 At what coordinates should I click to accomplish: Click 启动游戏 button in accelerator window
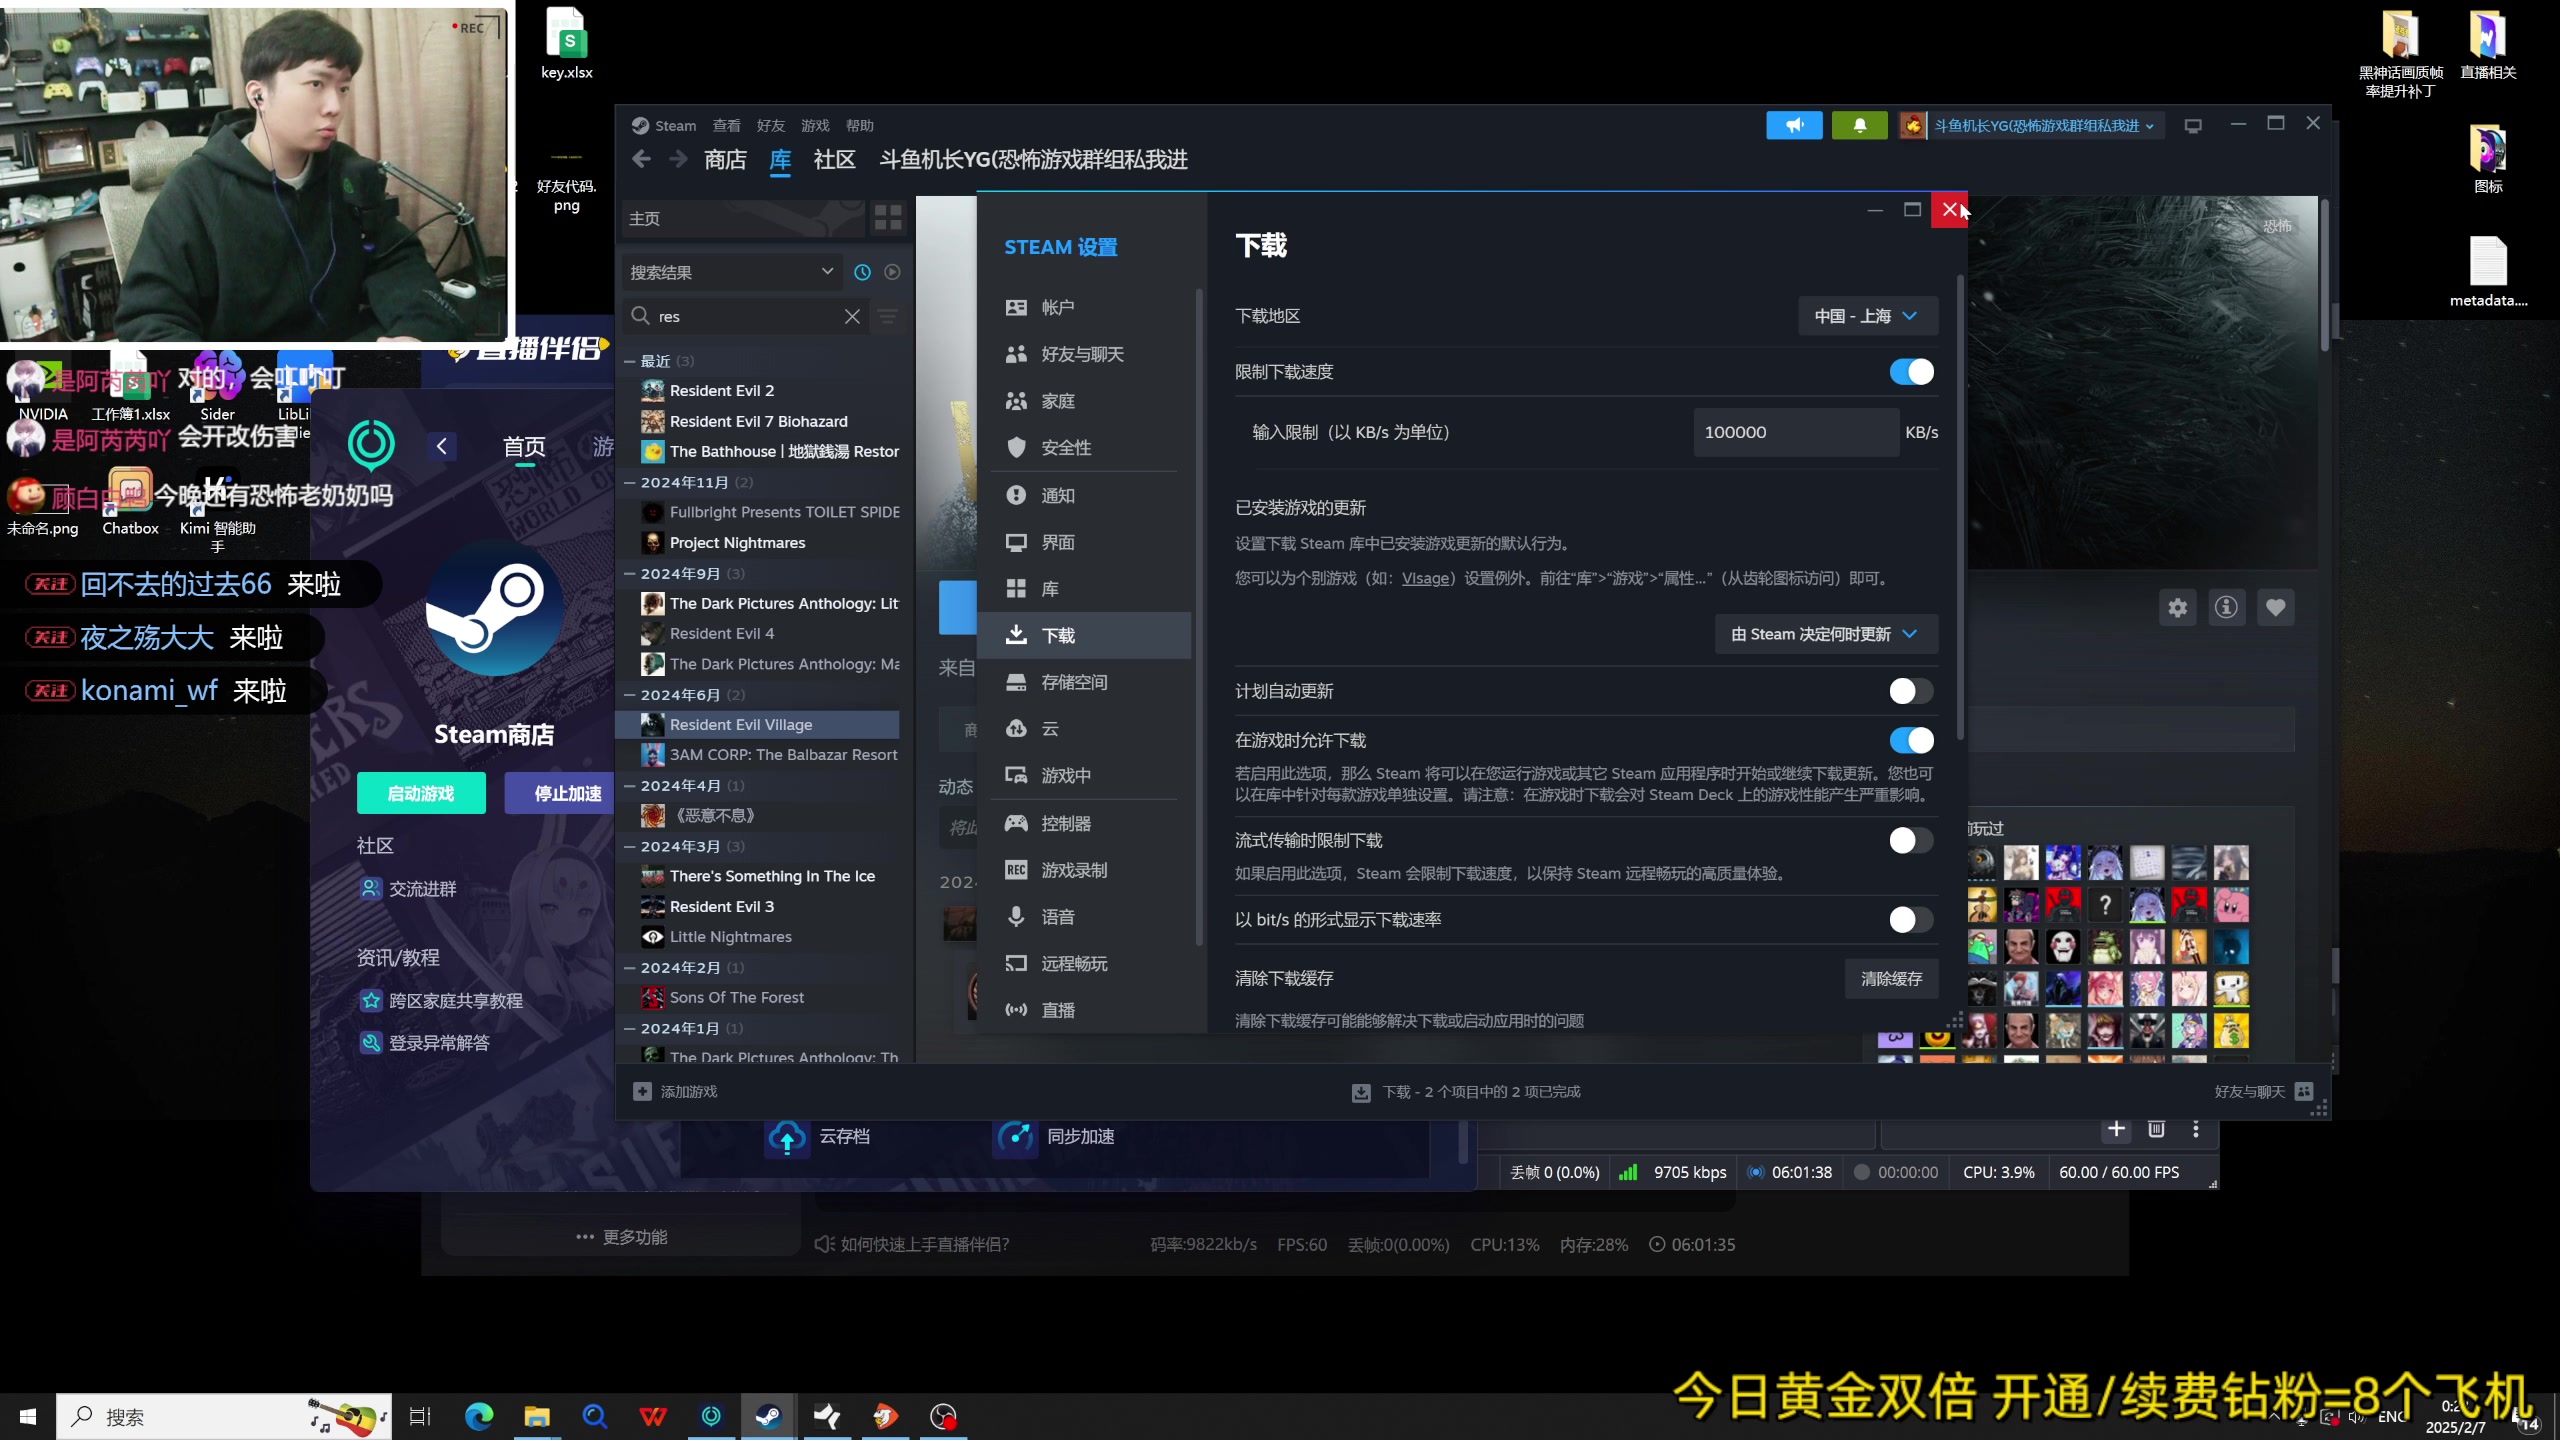(421, 793)
